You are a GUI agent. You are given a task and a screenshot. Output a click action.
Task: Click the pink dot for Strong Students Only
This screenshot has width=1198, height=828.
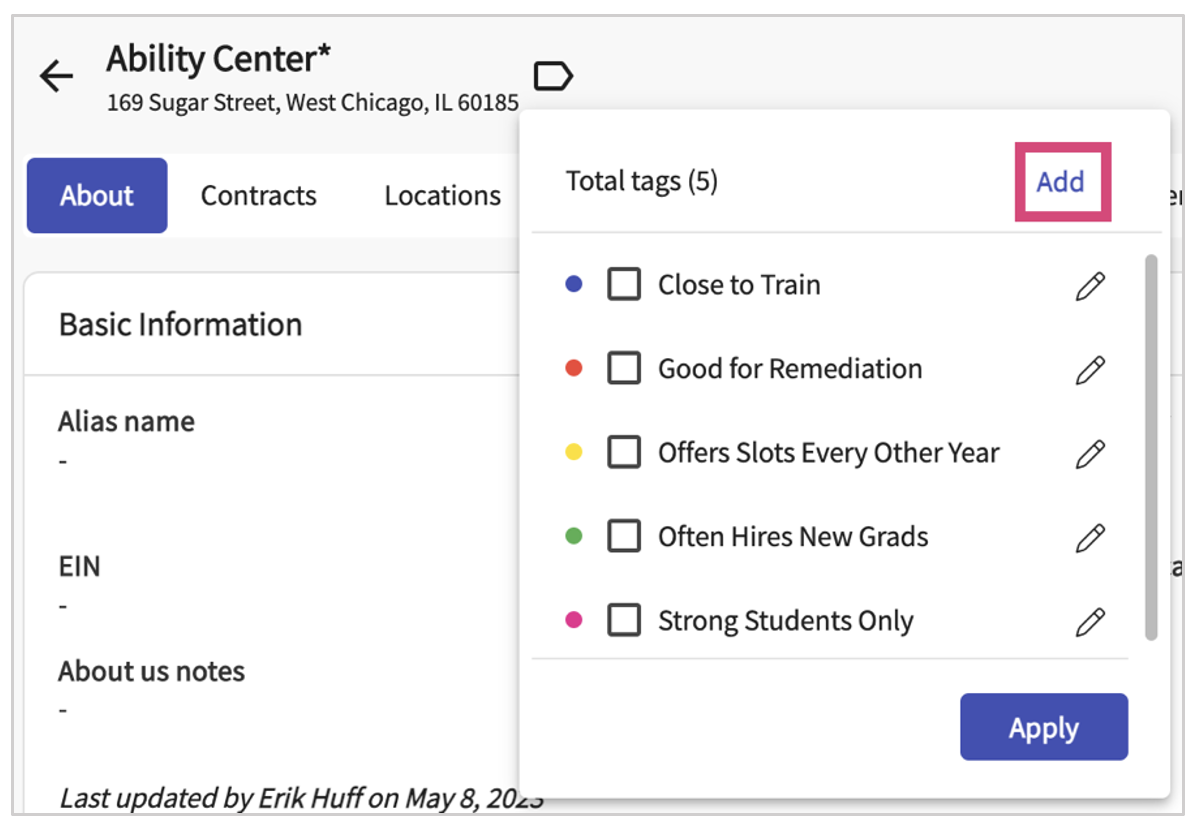pos(574,621)
